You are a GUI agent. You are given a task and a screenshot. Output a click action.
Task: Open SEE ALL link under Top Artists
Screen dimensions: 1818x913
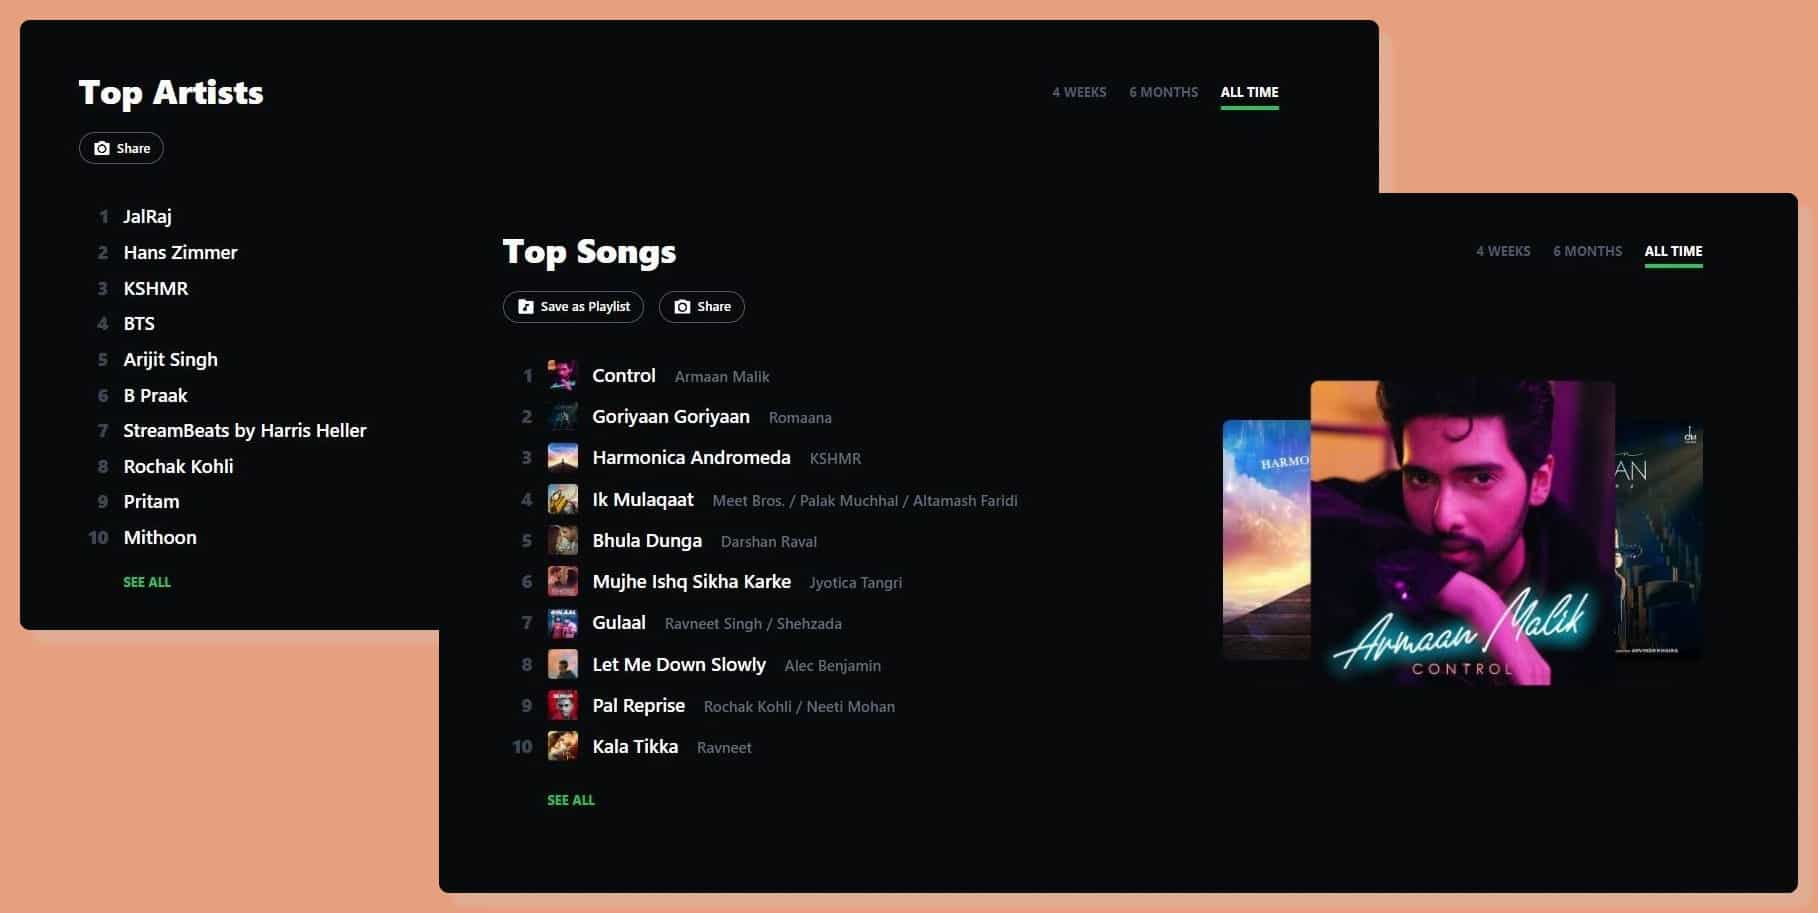click(x=147, y=582)
